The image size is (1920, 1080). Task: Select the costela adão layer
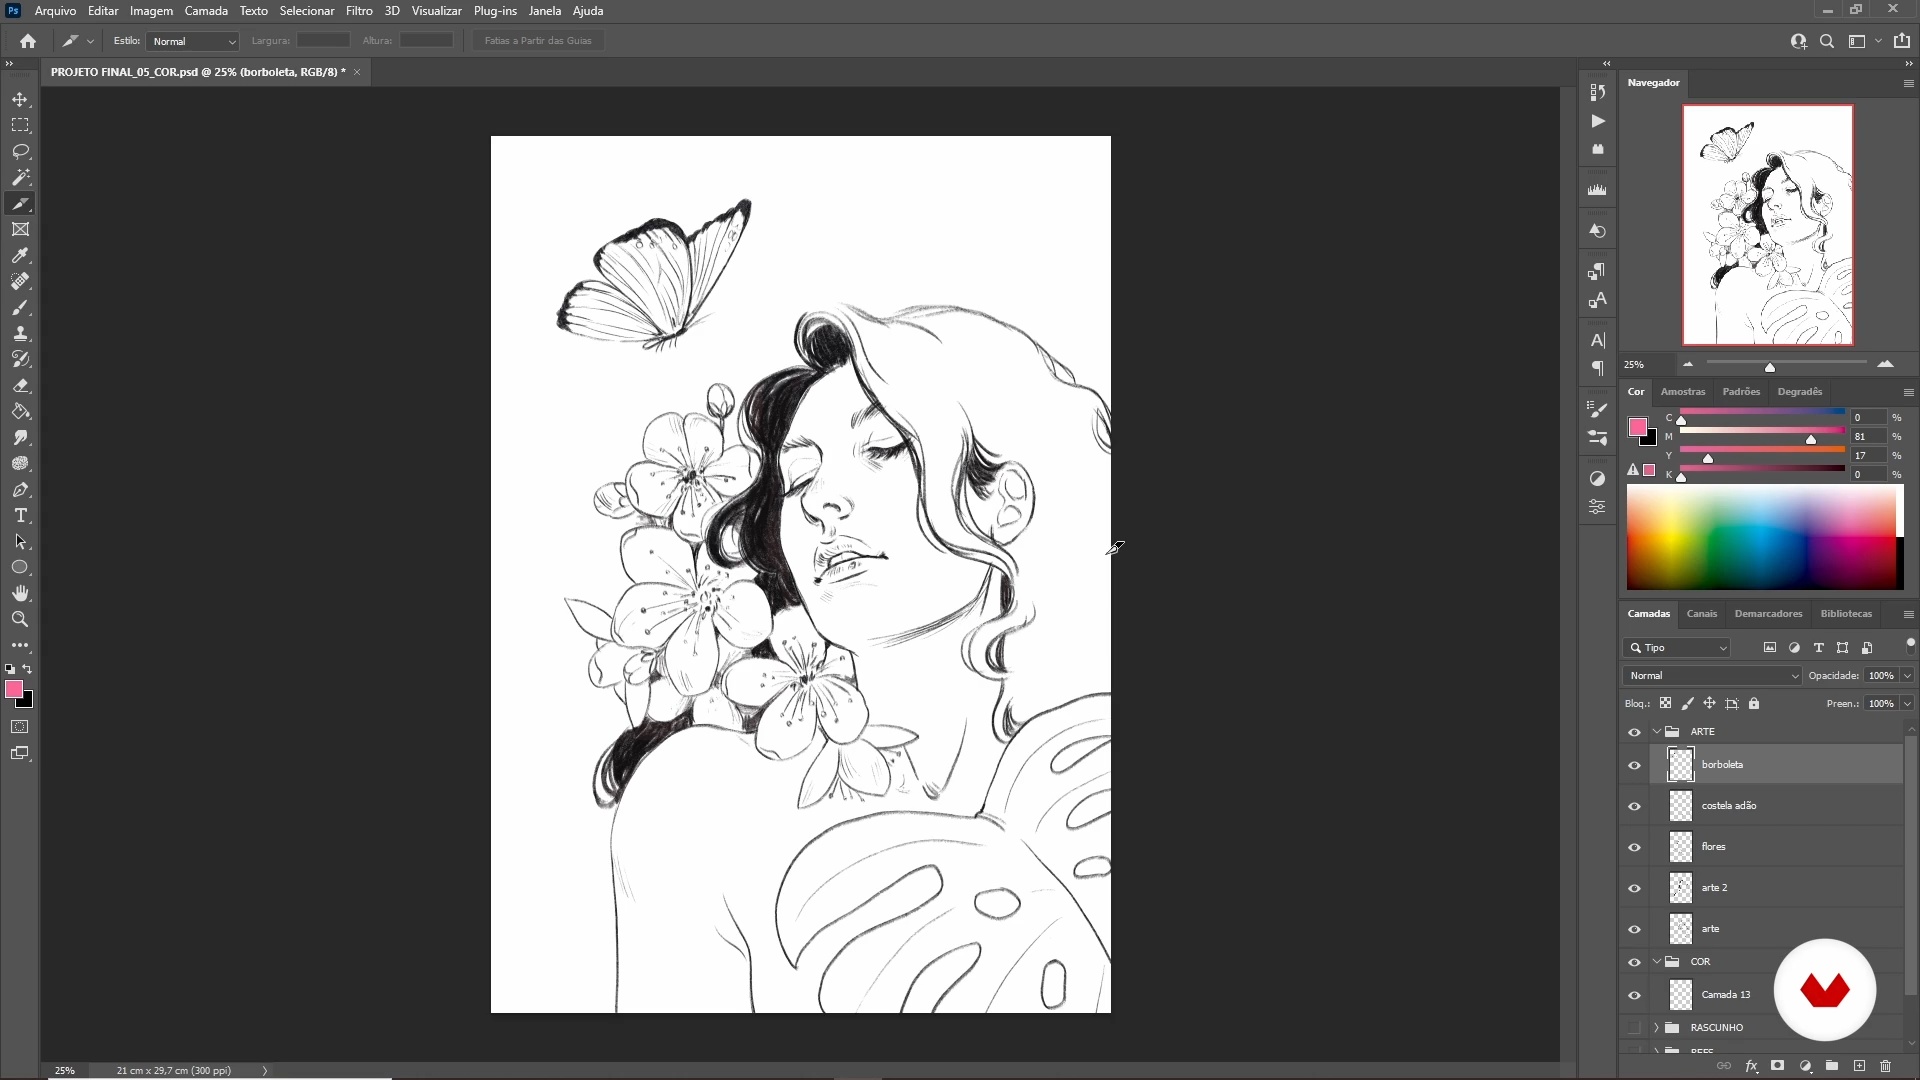tap(1777, 806)
